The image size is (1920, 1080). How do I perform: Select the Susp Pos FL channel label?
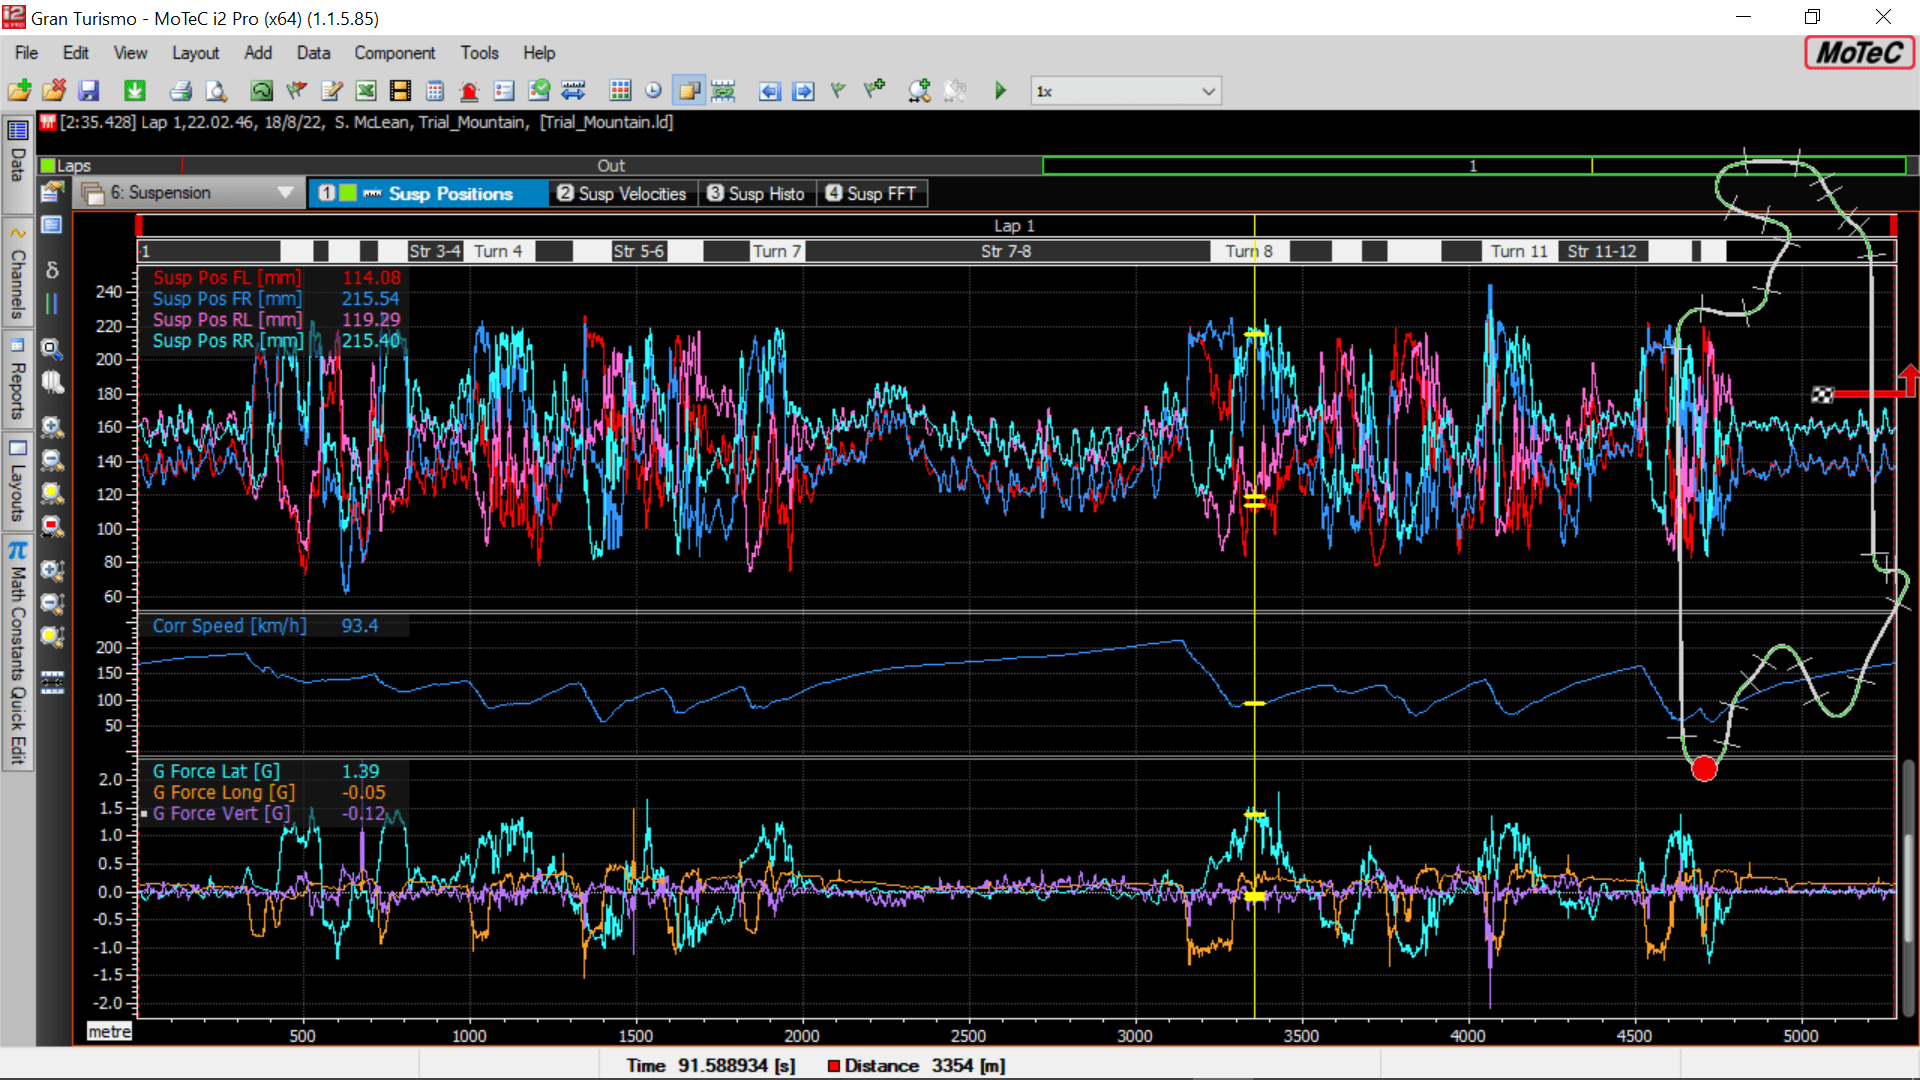(226, 278)
